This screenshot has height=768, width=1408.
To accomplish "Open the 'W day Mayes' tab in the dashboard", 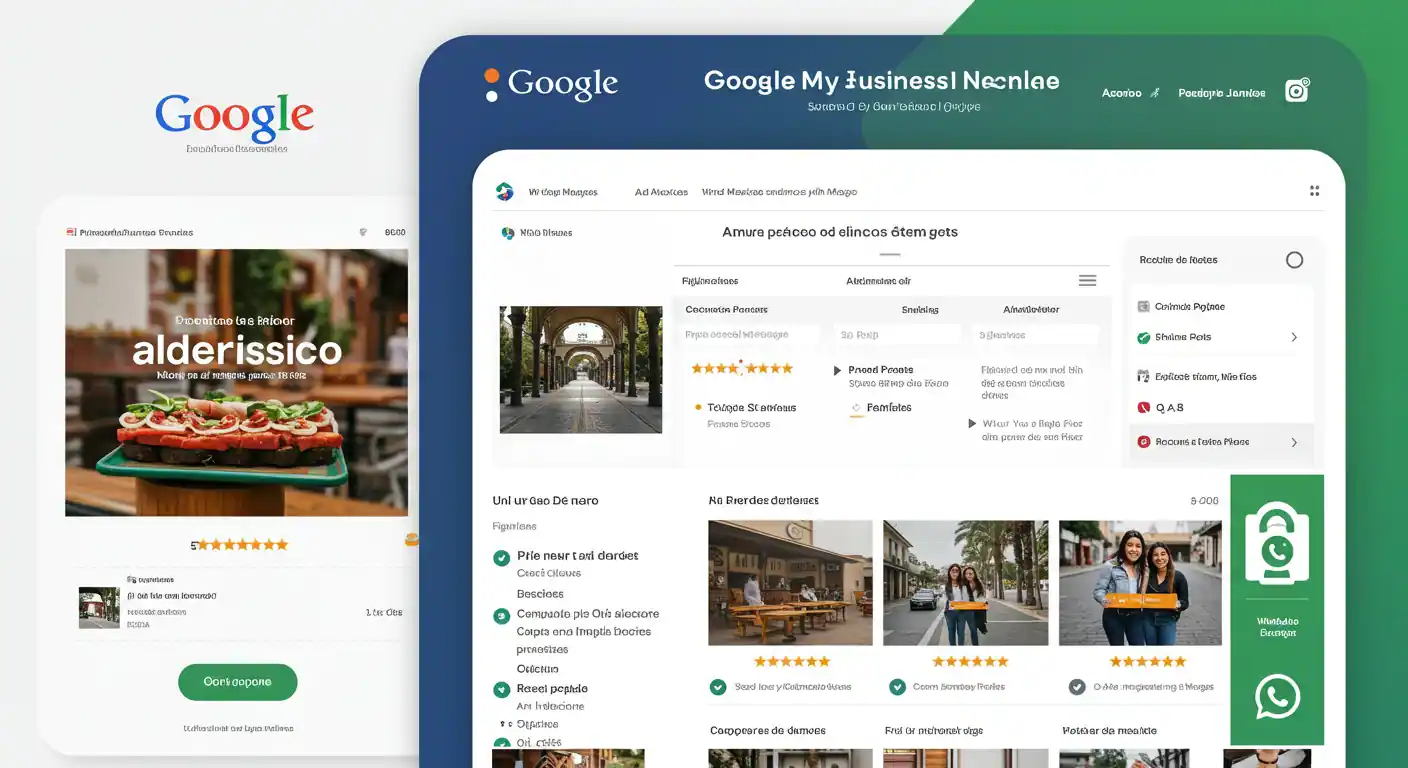I will point(563,192).
